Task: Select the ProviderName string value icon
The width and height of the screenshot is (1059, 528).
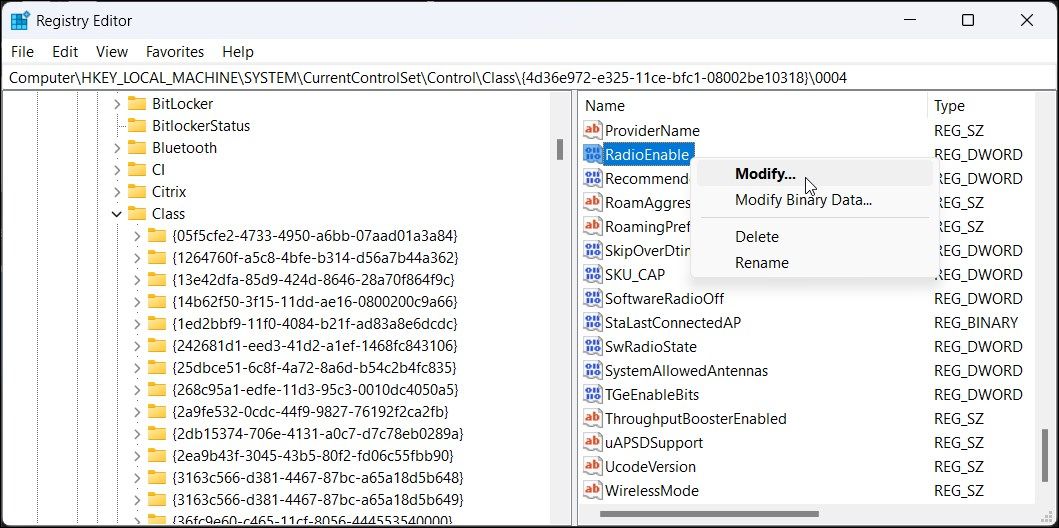Action: (x=592, y=130)
